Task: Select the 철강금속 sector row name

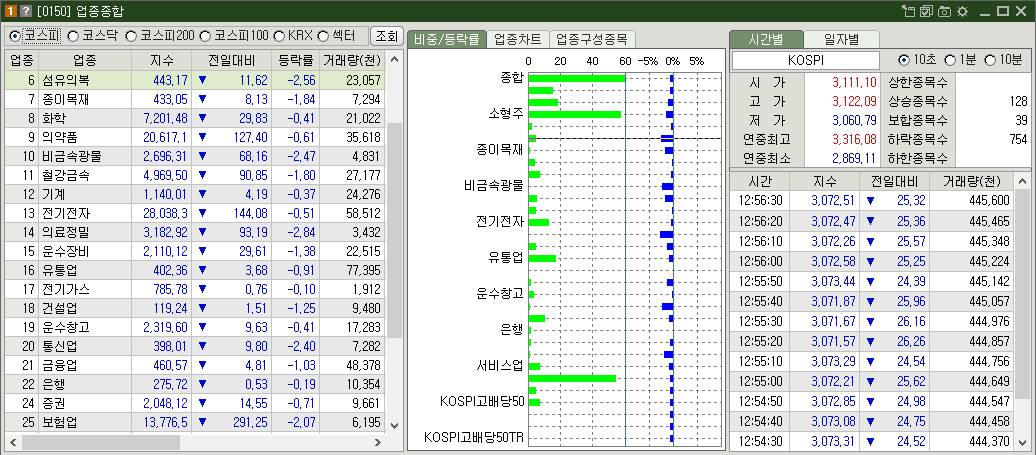Action: click(x=63, y=176)
